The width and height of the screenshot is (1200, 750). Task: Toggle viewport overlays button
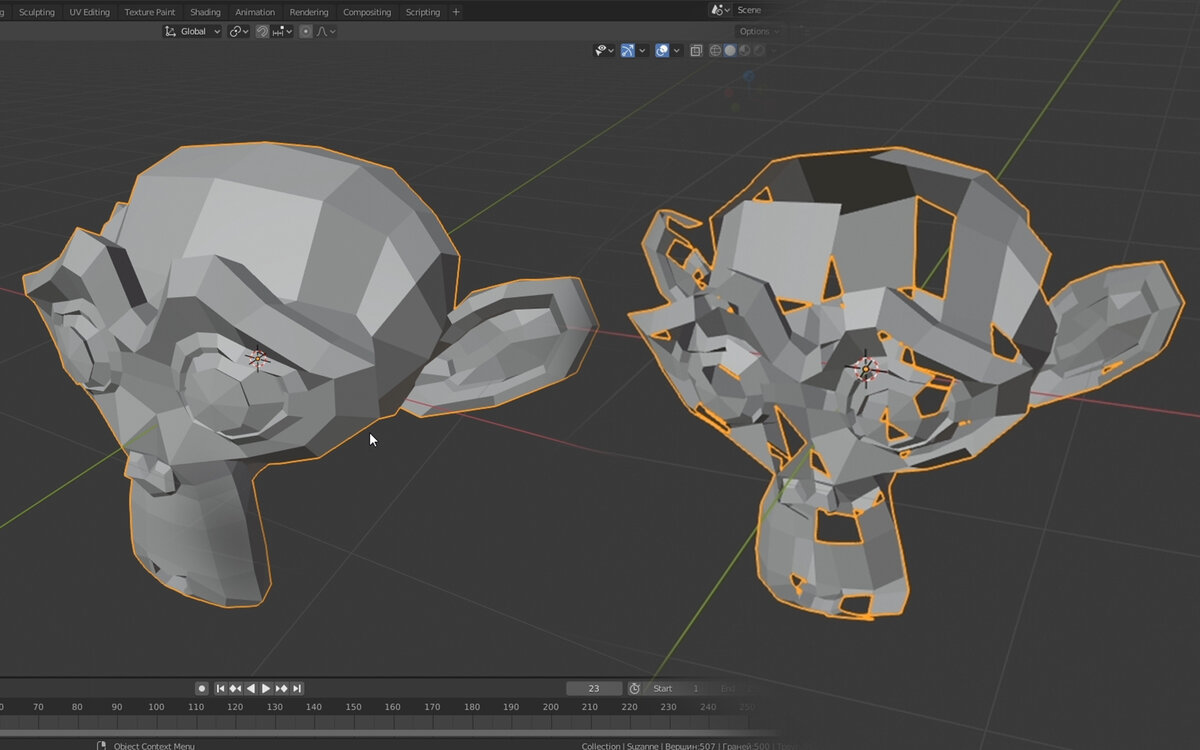(662, 50)
